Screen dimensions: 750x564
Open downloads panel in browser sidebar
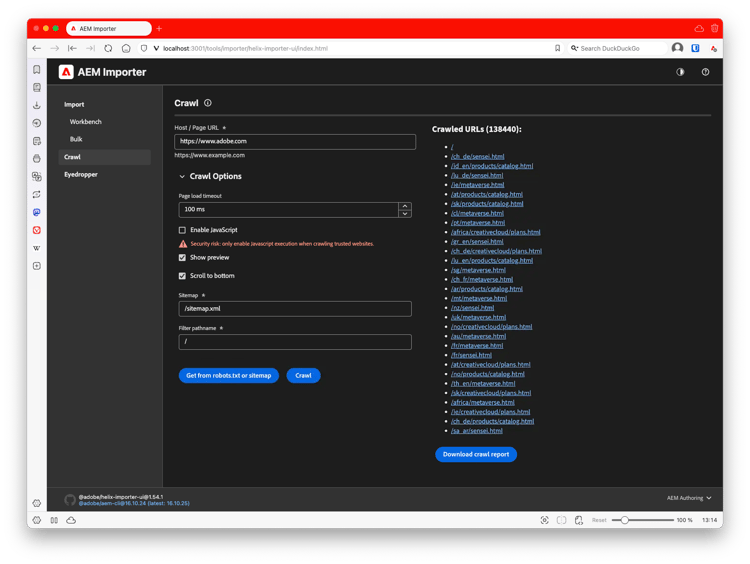tap(37, 105)
